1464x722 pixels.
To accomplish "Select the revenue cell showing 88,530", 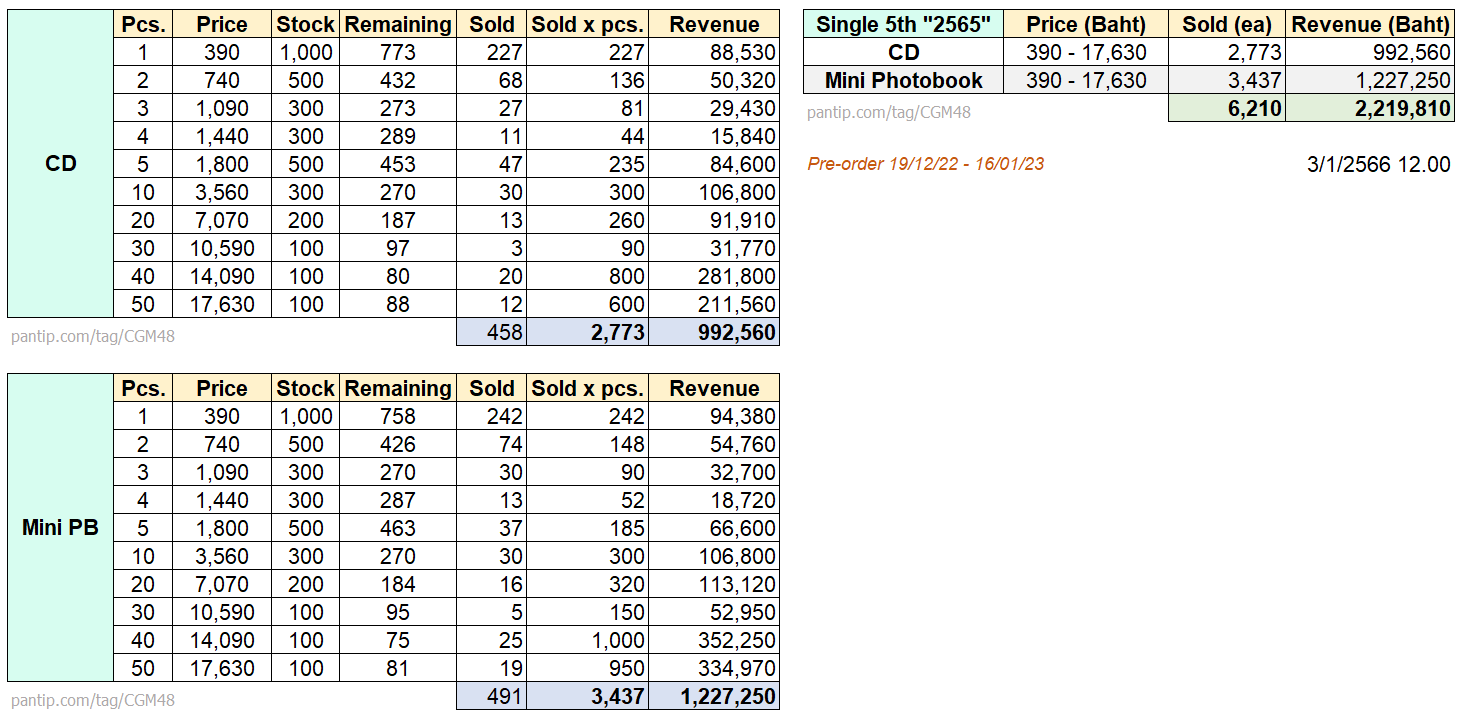I will point(714,53).
